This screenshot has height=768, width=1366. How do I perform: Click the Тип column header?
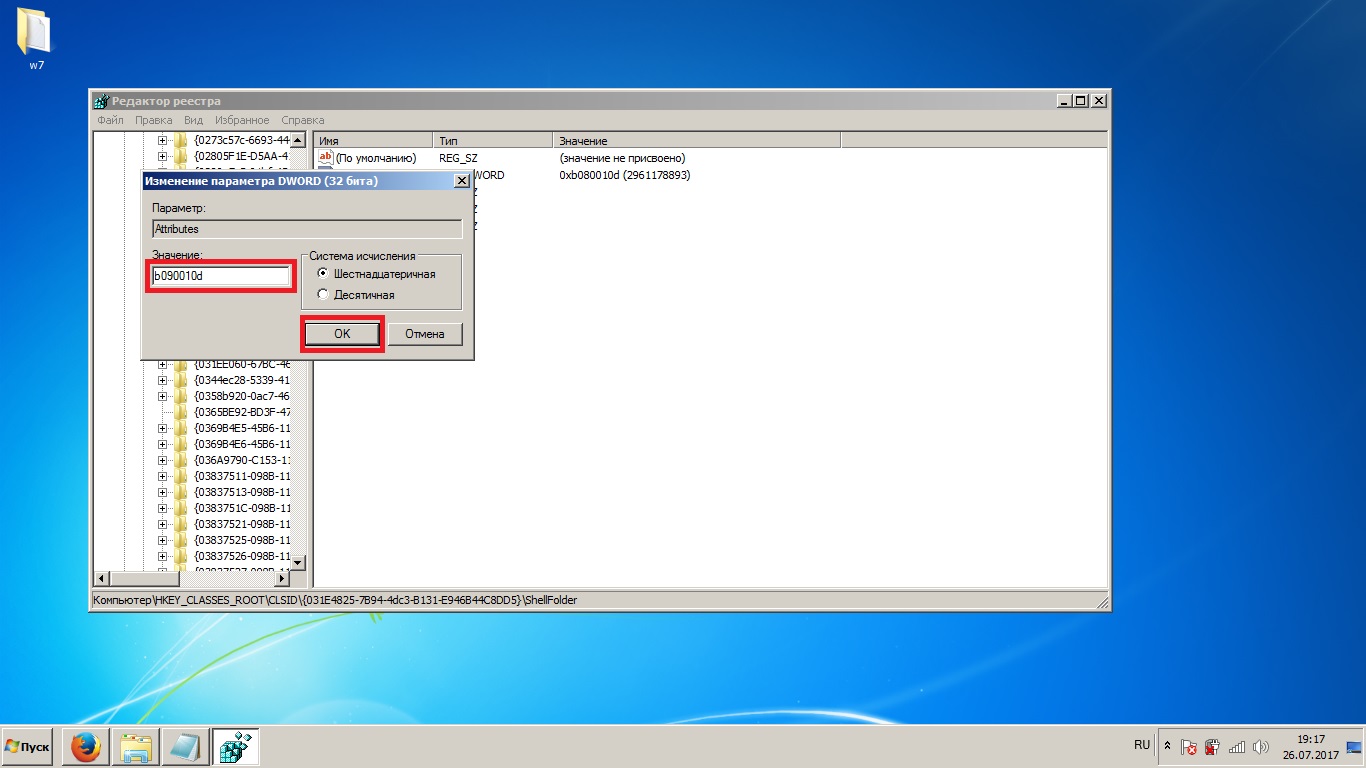(x=493, y=141)
